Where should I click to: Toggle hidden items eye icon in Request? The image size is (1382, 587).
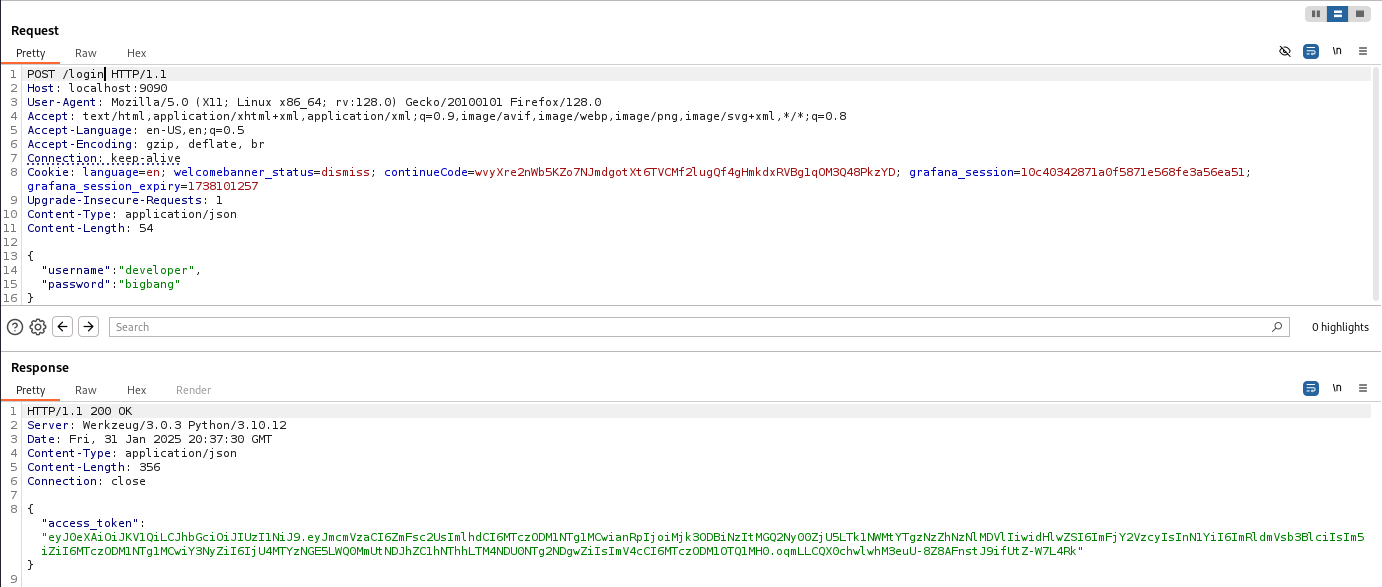(x=1285, y=51)
